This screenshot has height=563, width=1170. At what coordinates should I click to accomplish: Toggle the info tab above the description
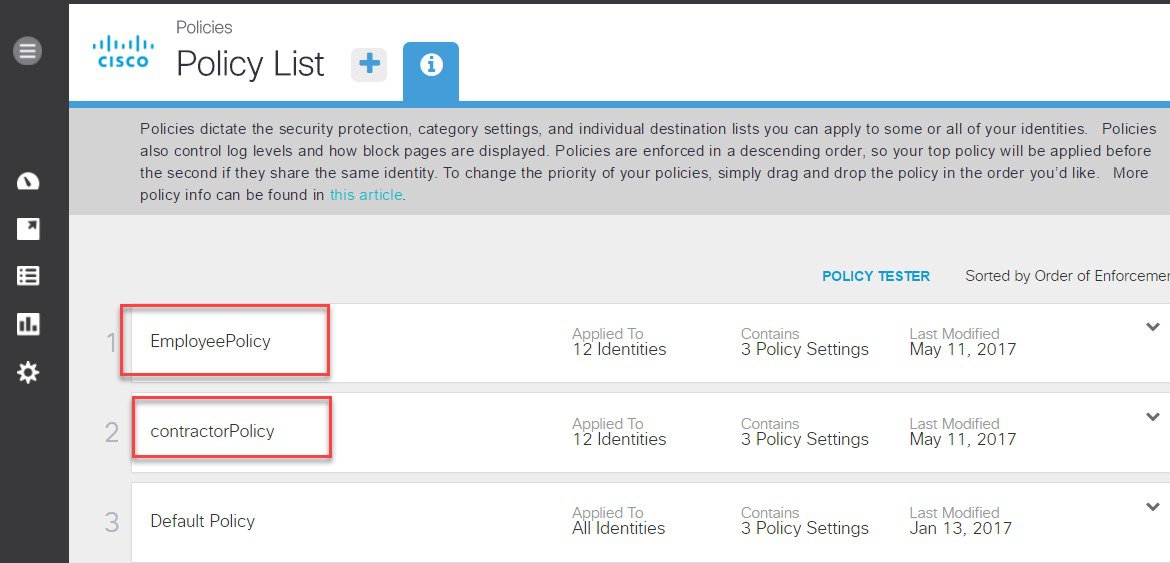click(431, 65)
